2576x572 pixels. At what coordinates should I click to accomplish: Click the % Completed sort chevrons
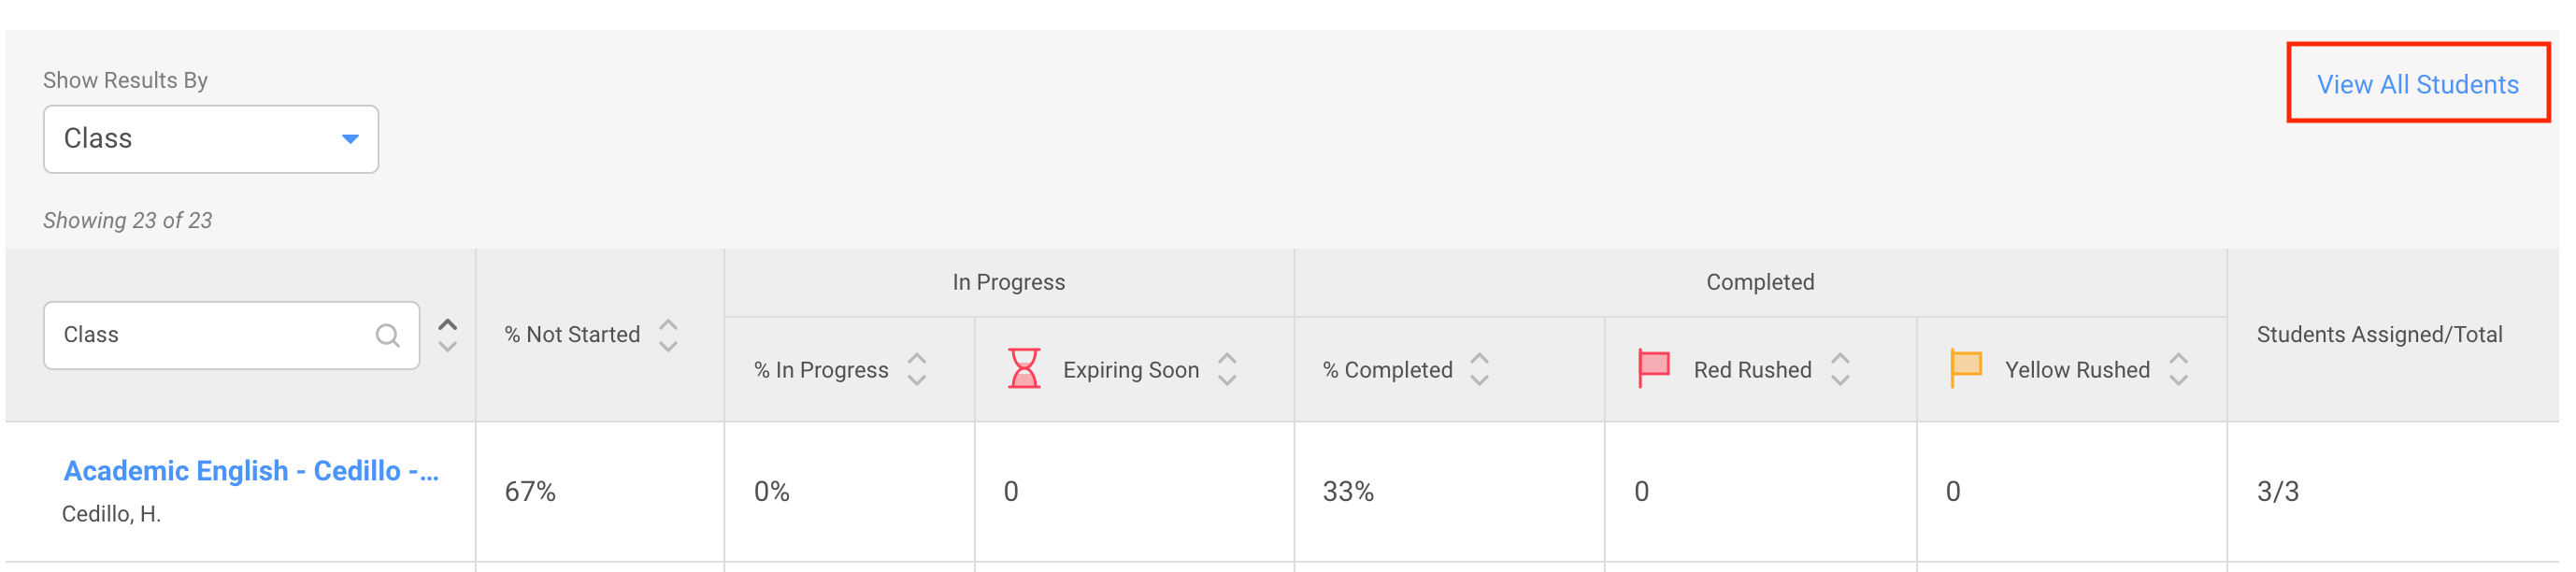point(1478,369)
